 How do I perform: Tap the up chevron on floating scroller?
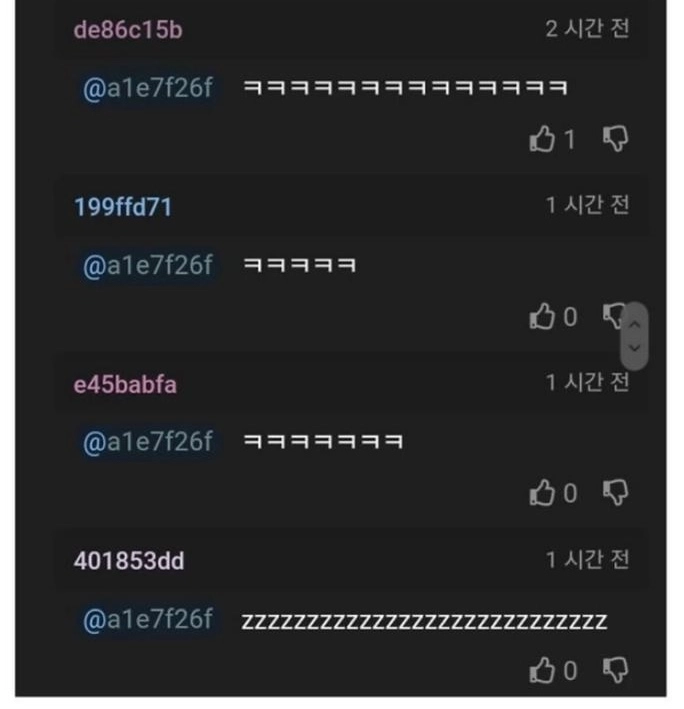coord(634,324)
